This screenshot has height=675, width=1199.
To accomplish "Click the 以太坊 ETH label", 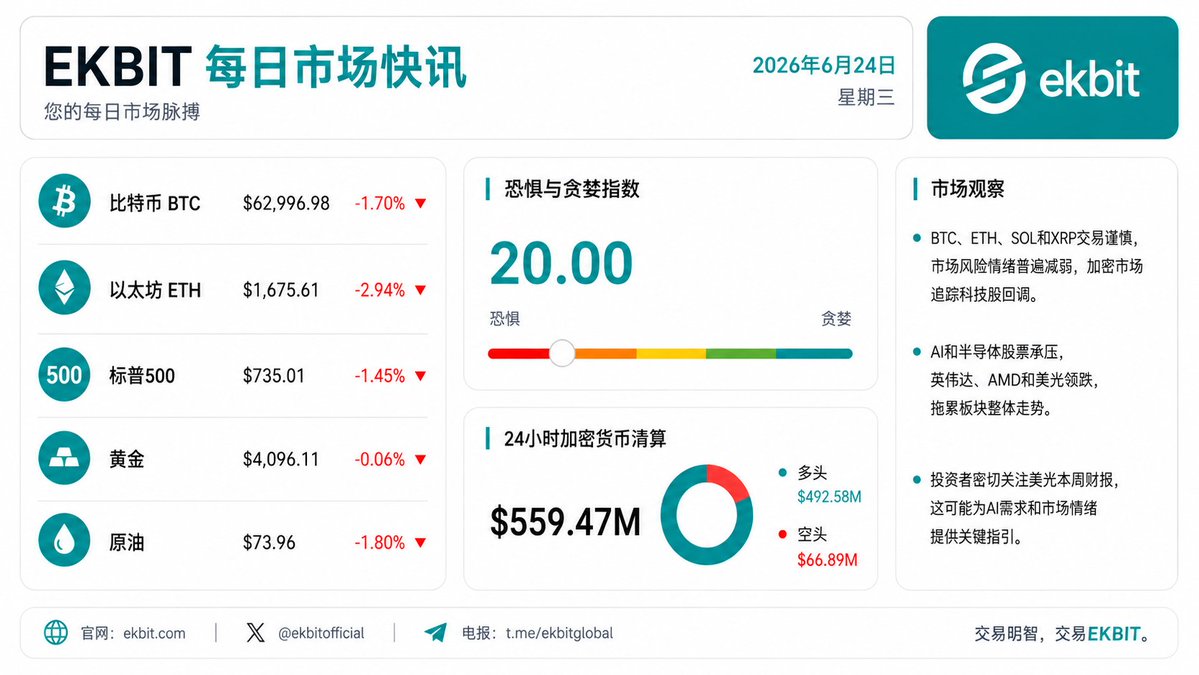I will pos(154,290).
